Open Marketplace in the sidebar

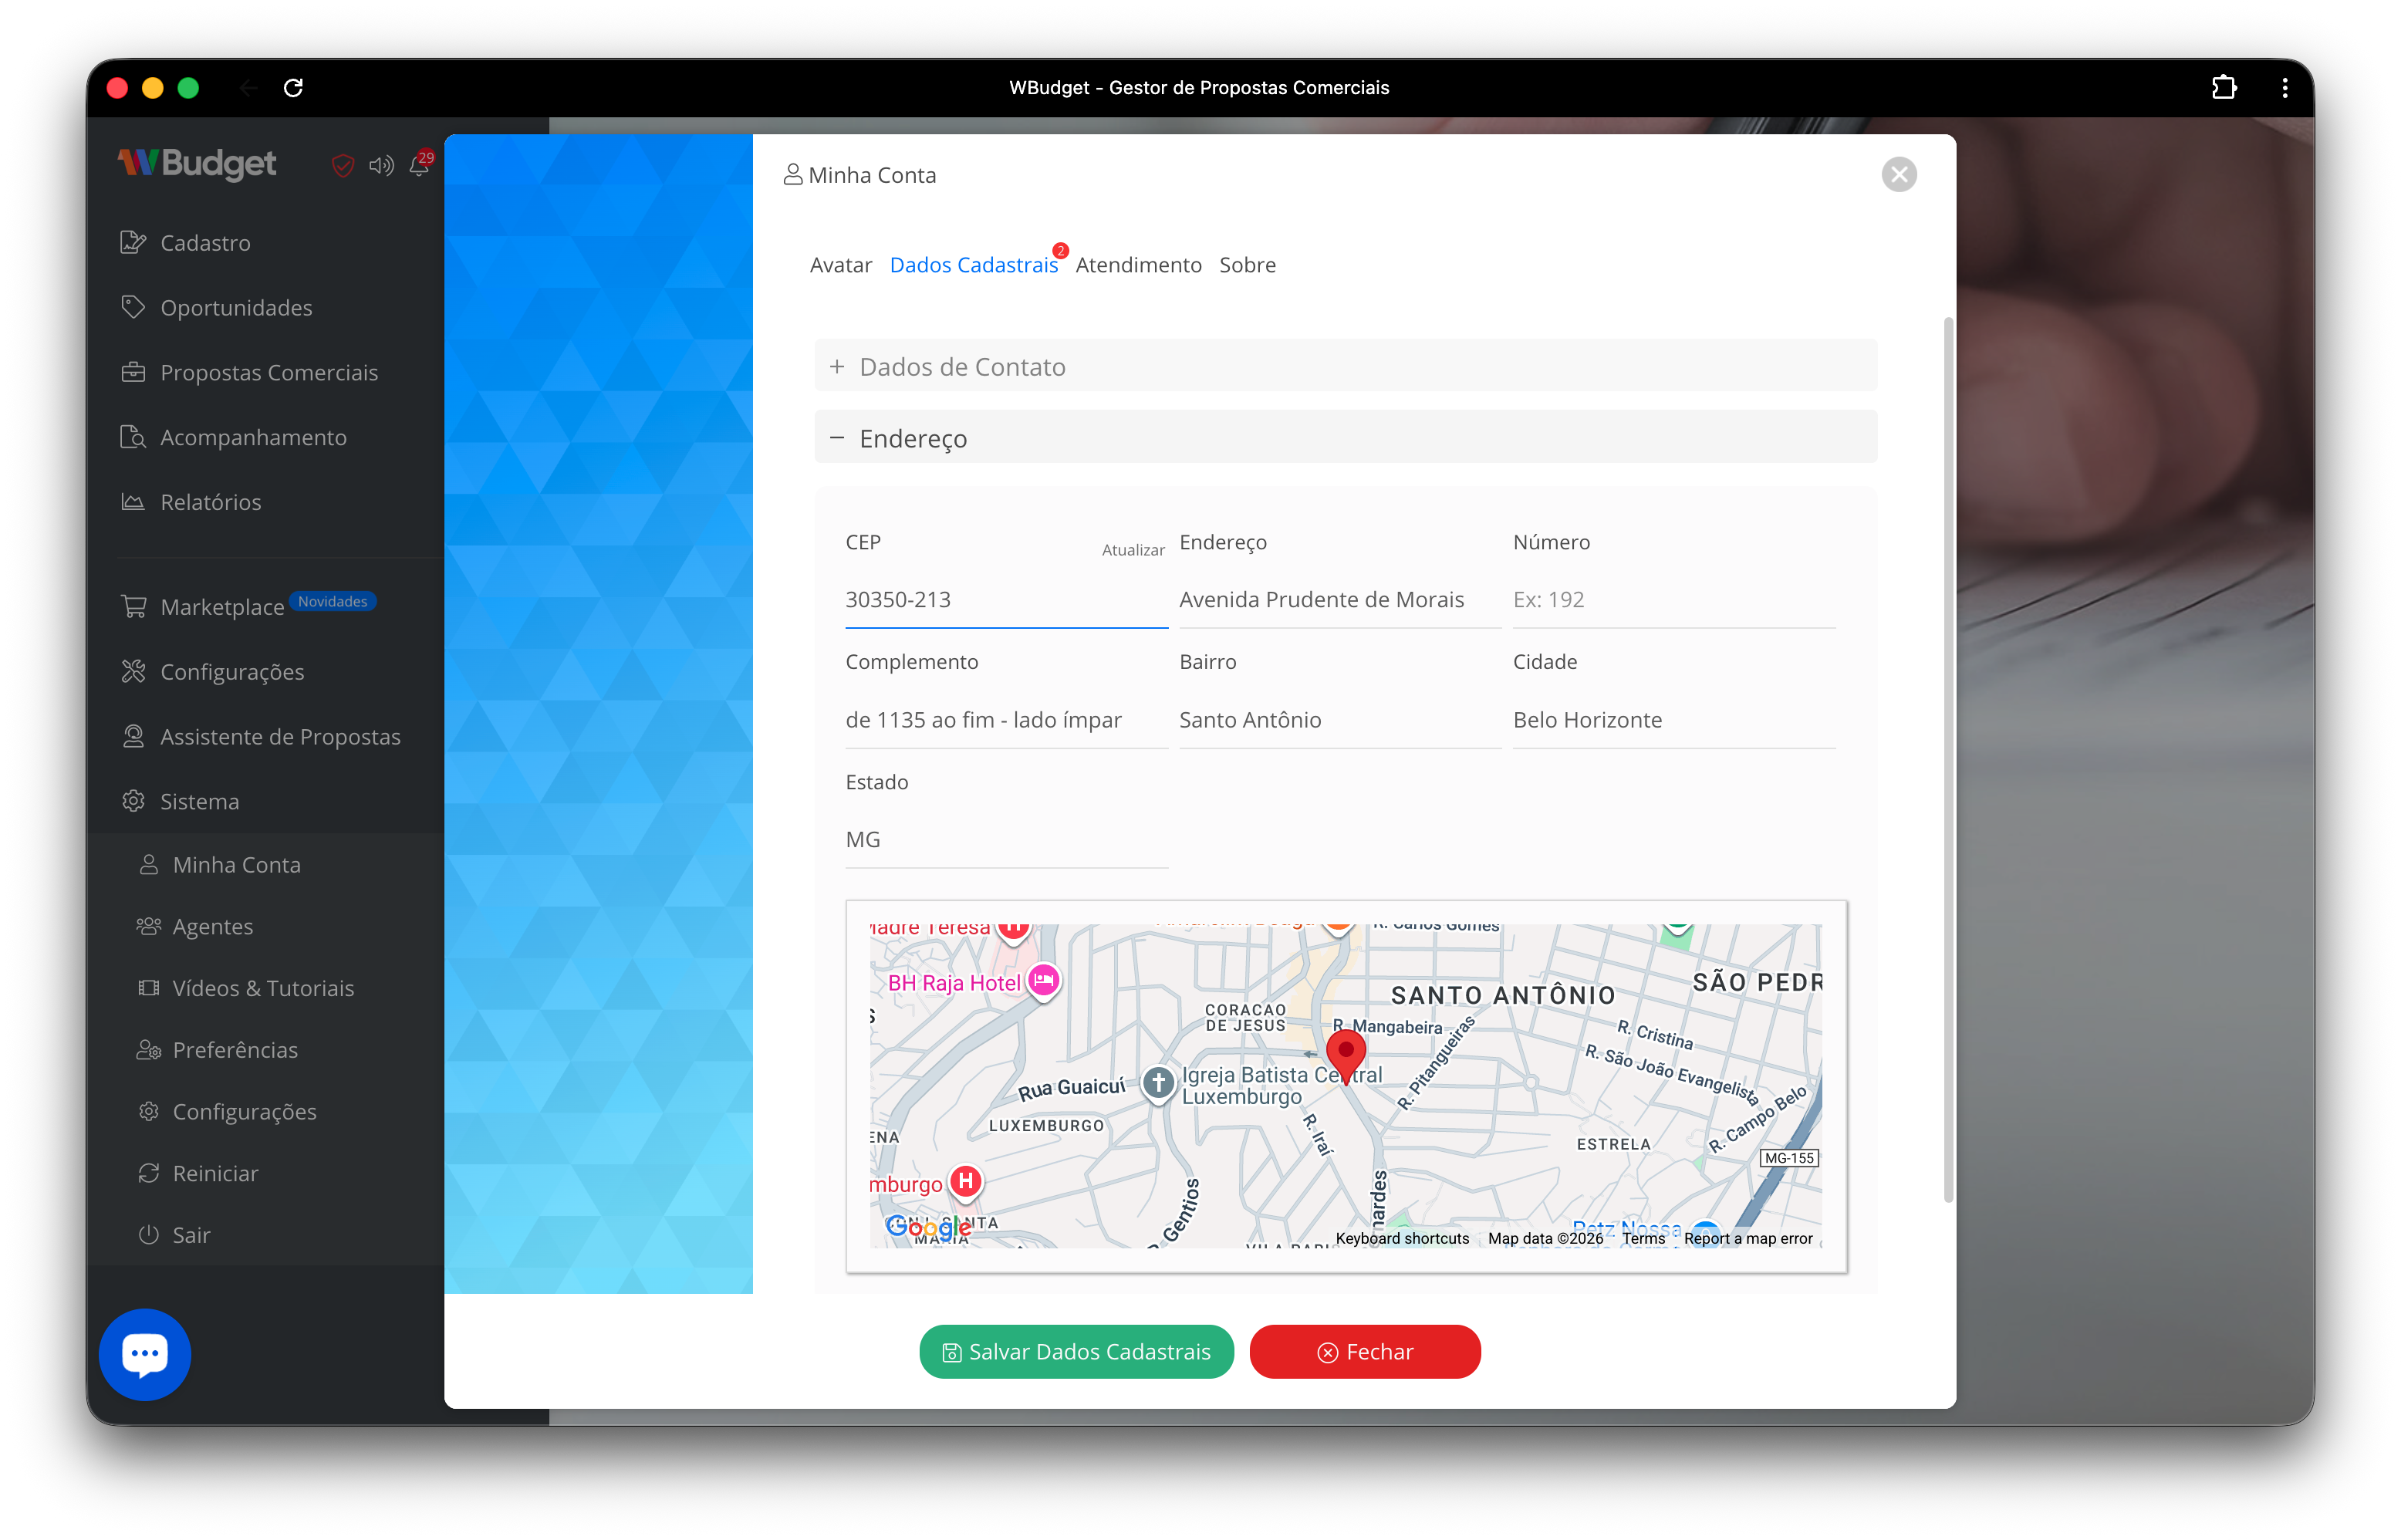click(x=222, y=607)
